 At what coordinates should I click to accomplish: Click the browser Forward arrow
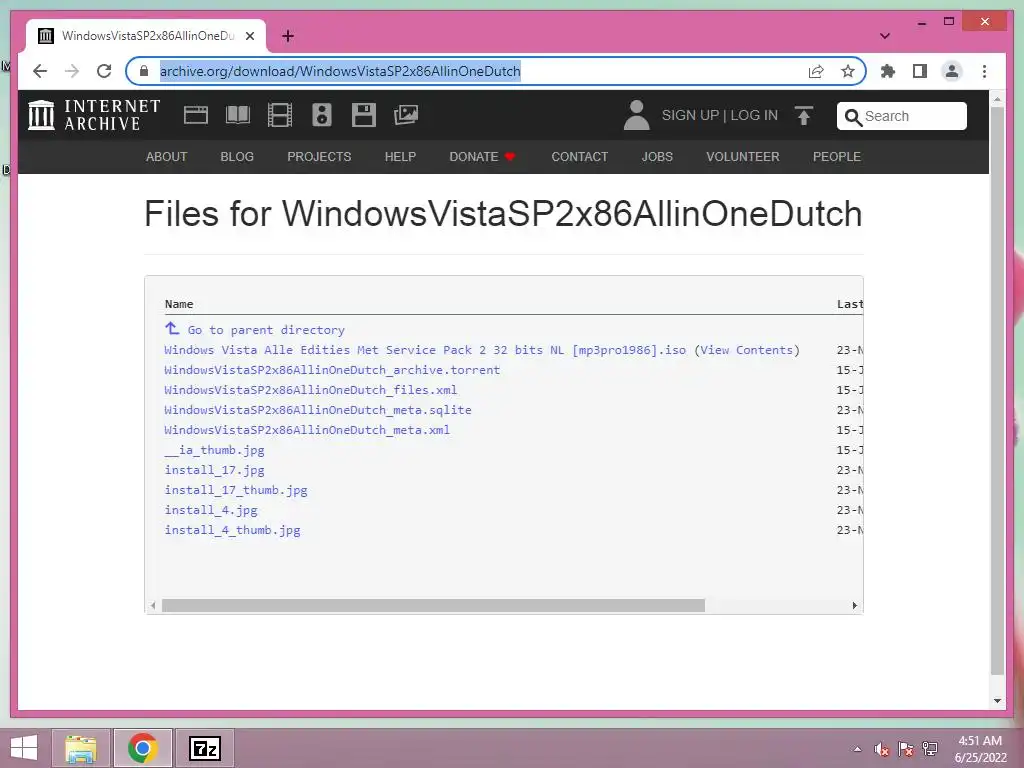tap(72, 71)
